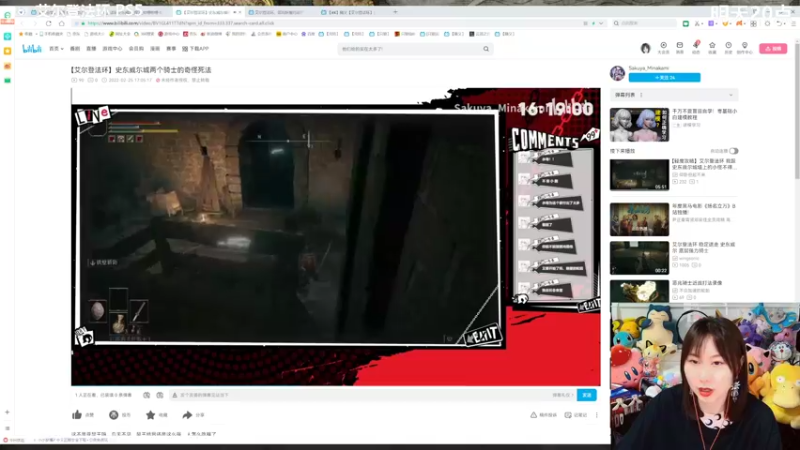Click the bilibili logo
800x450 pixels.
coord(32,48)
